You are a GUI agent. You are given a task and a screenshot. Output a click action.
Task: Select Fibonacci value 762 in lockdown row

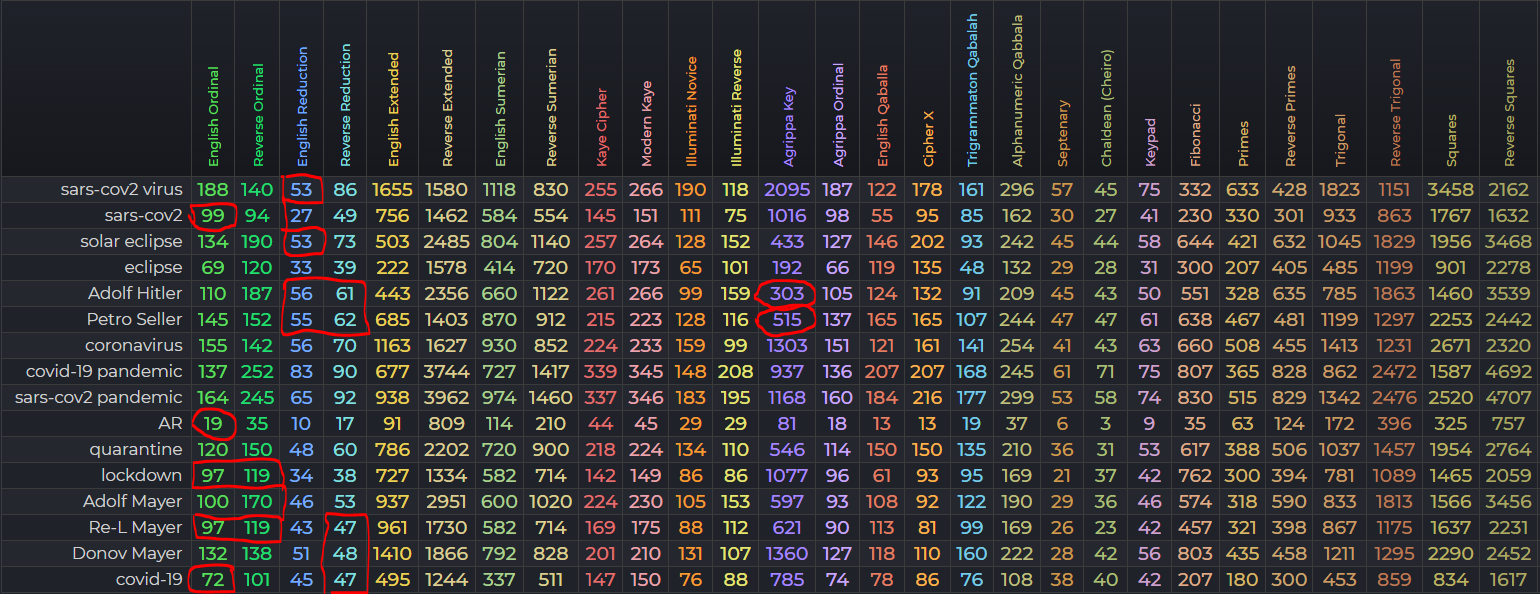tap(1195, 475)
